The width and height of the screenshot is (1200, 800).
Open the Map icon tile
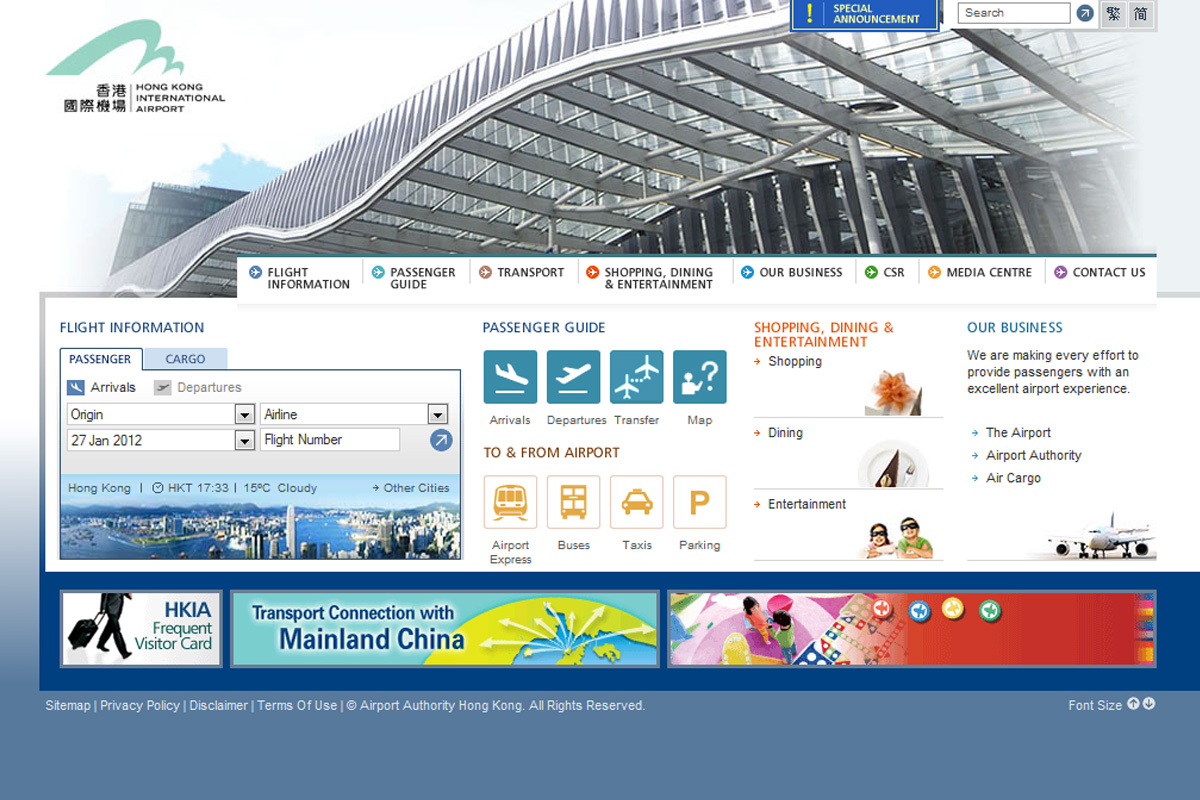[699, 377]
